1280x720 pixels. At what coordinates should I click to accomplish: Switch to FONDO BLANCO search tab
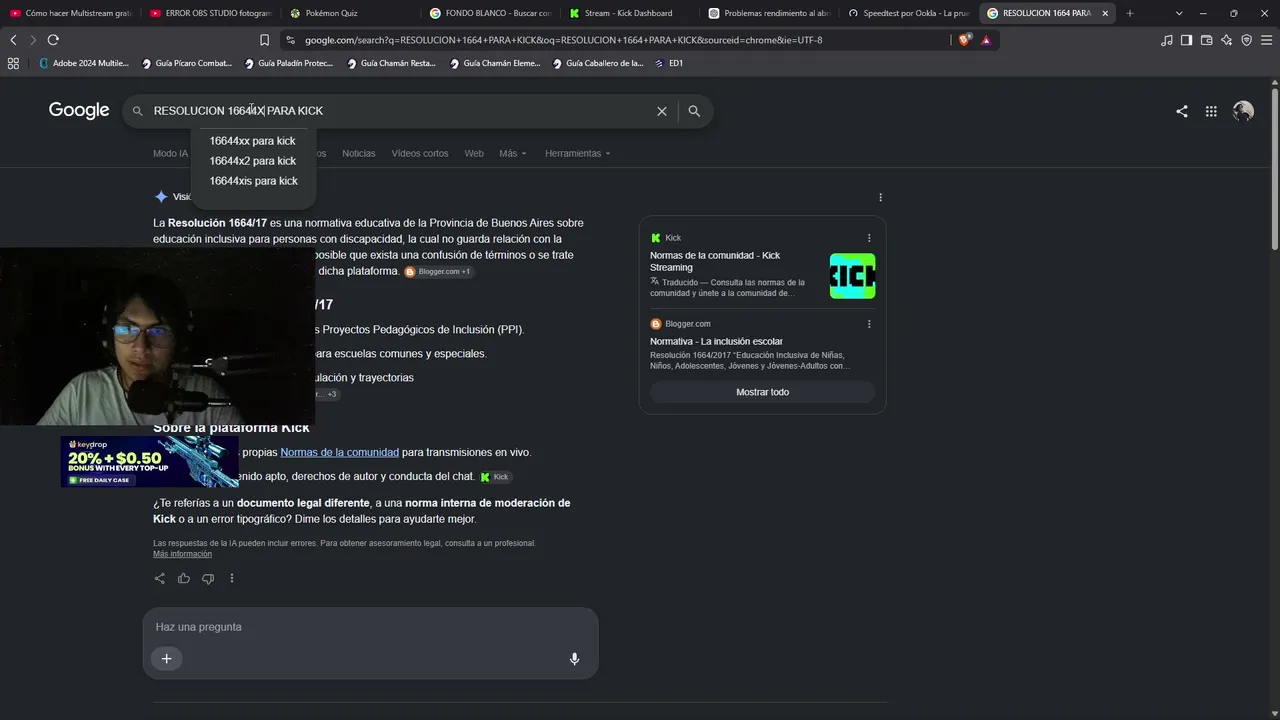488,13
